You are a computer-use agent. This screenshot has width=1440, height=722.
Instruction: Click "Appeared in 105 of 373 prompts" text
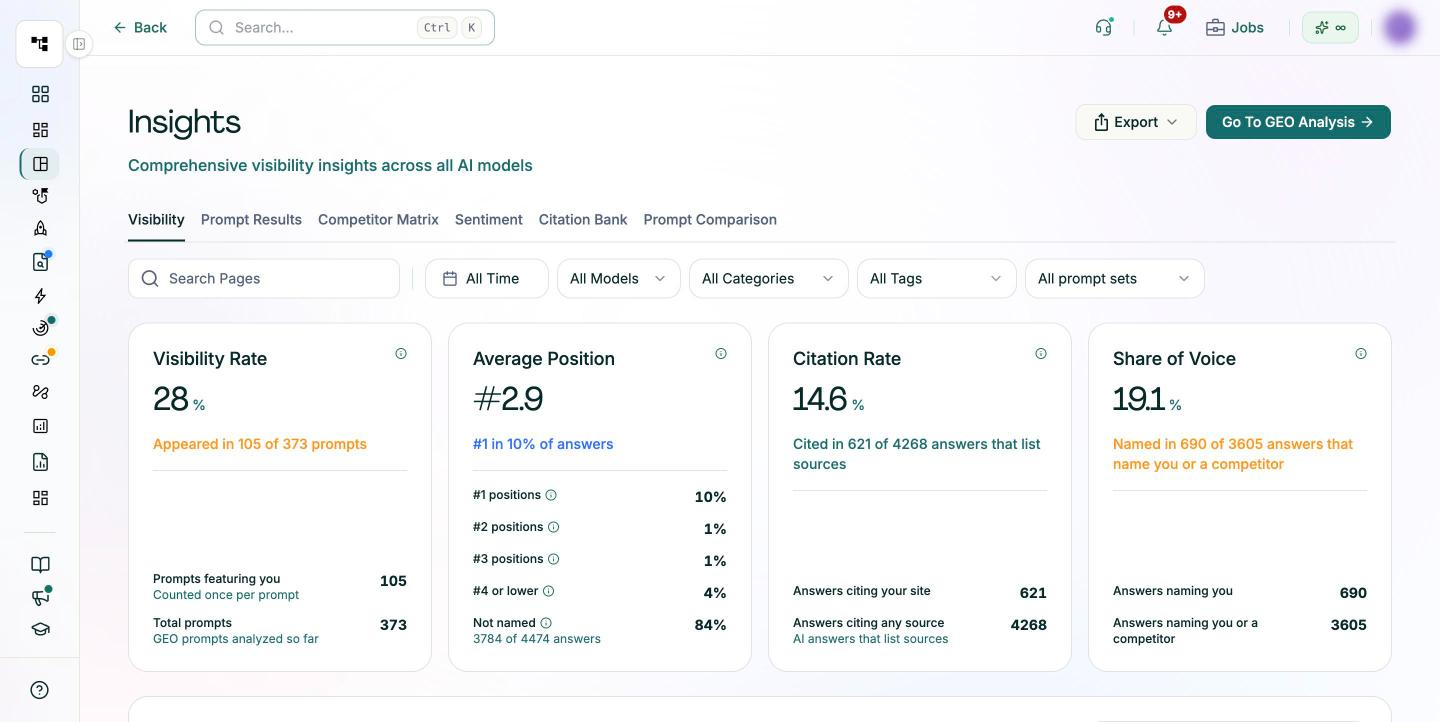(x=260, y=444)
